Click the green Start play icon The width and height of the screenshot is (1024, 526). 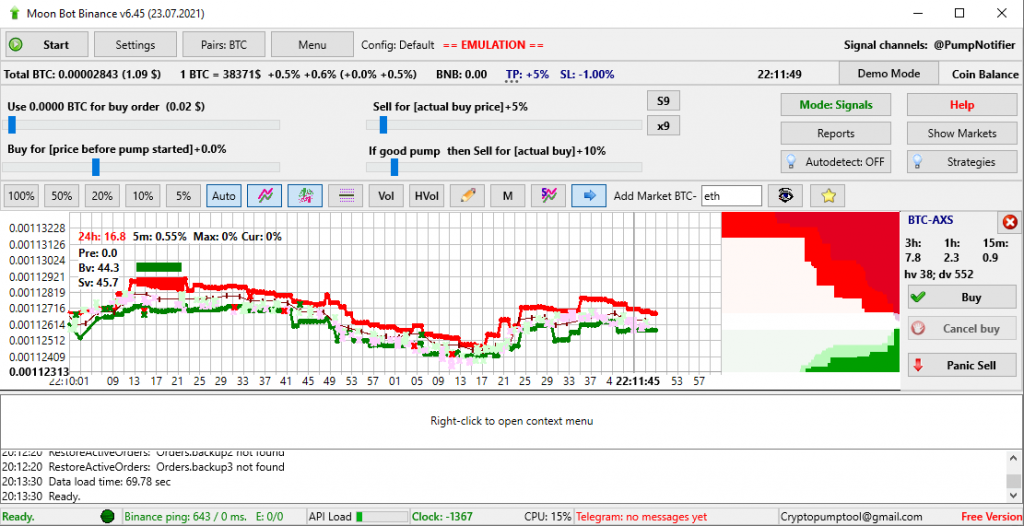tap(16, 45)
